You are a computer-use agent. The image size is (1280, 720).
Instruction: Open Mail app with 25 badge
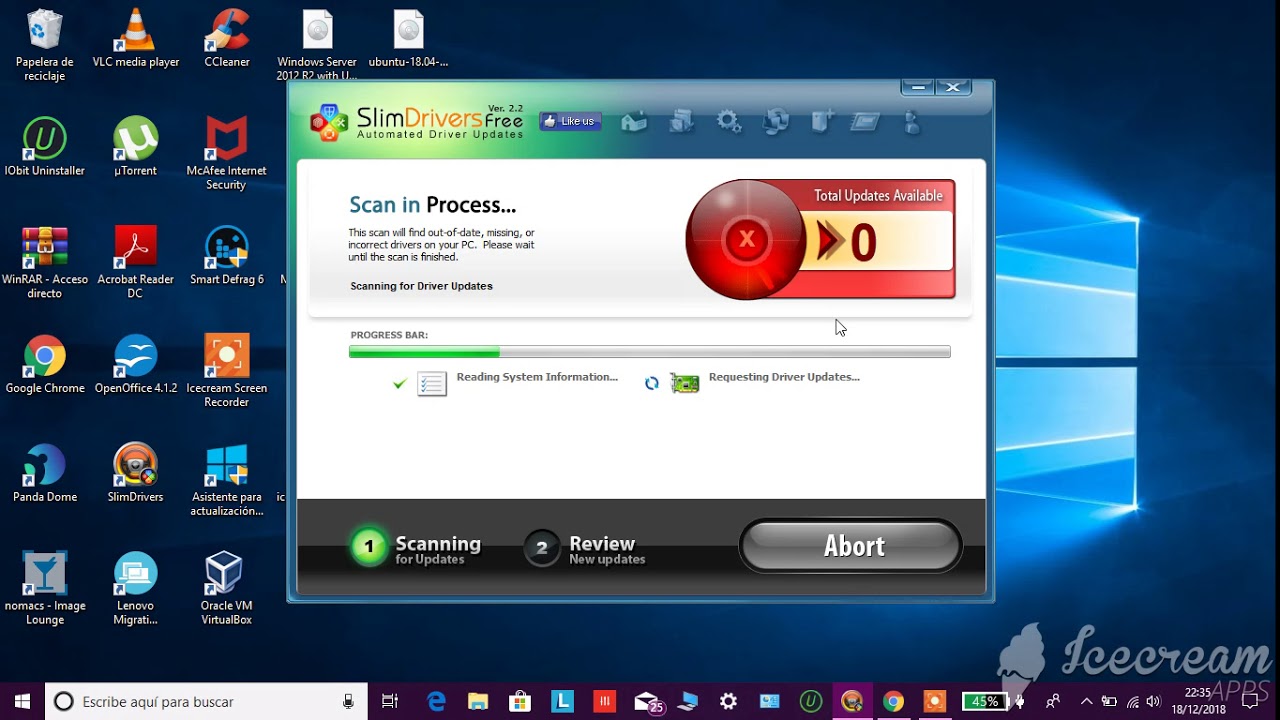(648, 702)
